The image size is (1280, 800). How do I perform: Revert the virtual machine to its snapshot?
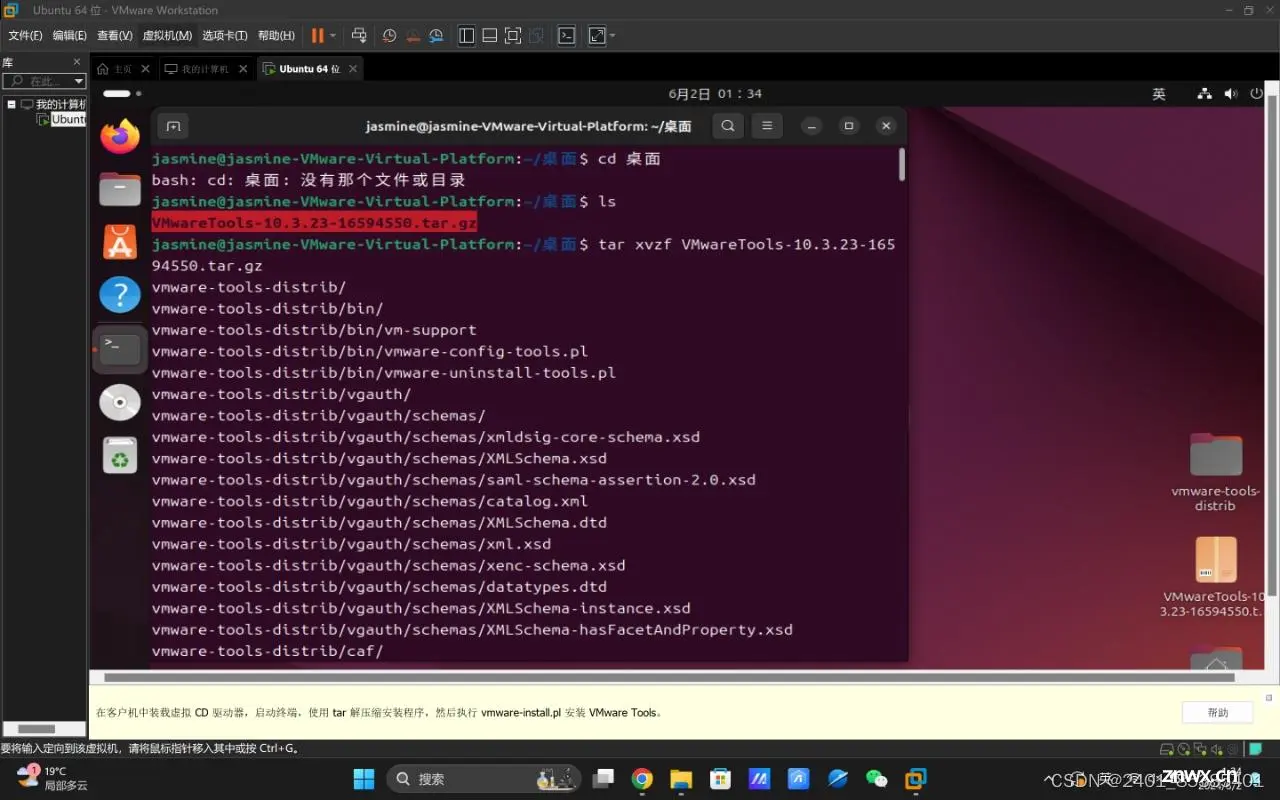click(413, 35)
